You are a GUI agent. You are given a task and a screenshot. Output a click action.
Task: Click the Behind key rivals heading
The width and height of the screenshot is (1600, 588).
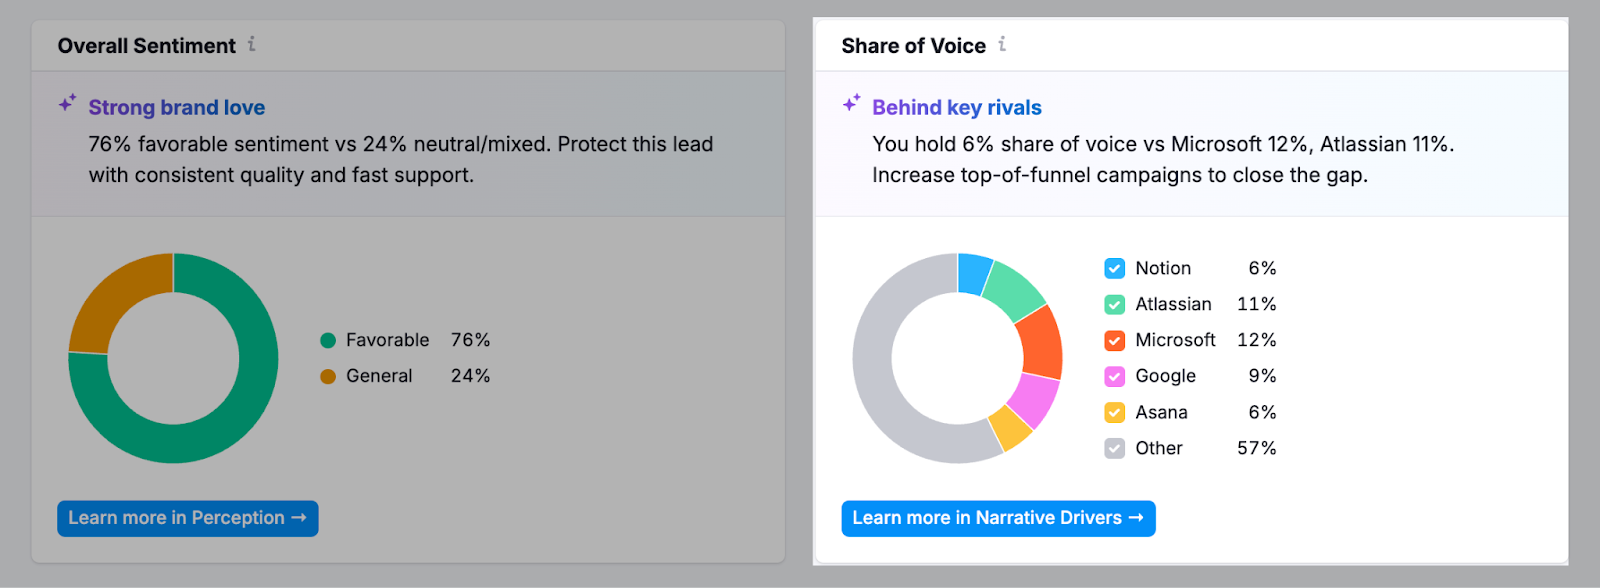pyautogui.click(x=957, y=108)
